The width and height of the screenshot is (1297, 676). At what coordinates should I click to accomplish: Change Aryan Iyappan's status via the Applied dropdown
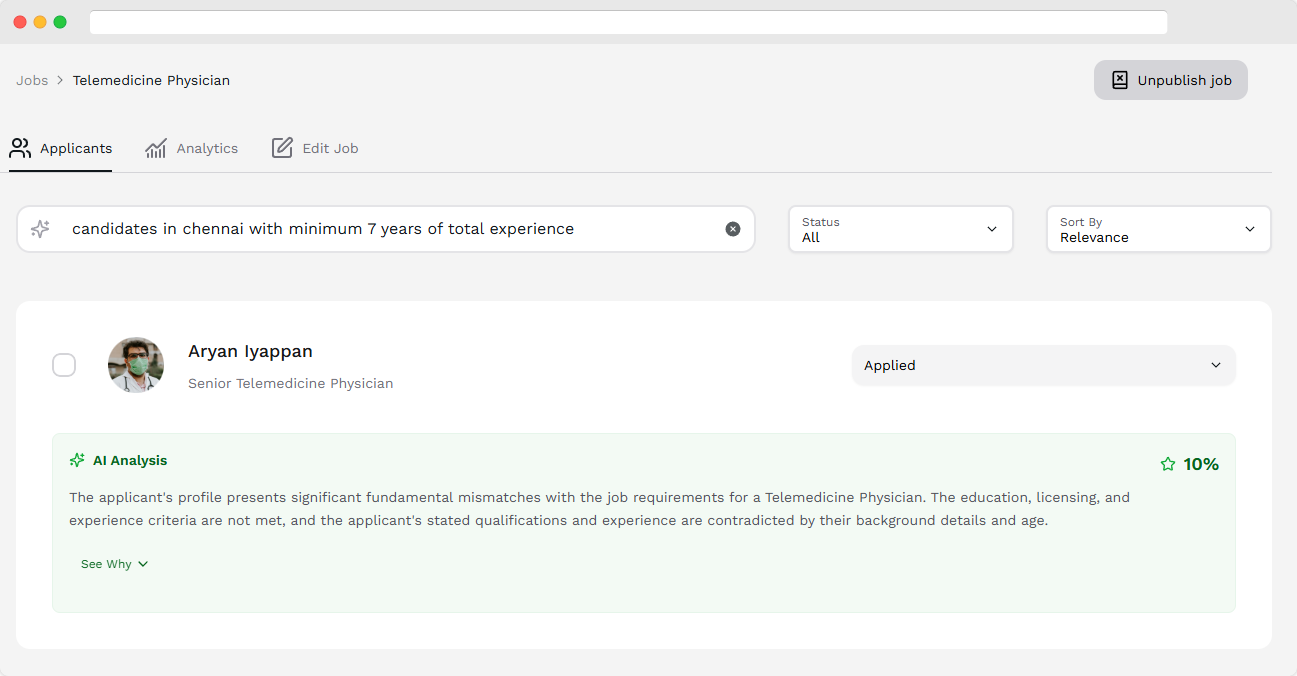tap(1043, 365)
